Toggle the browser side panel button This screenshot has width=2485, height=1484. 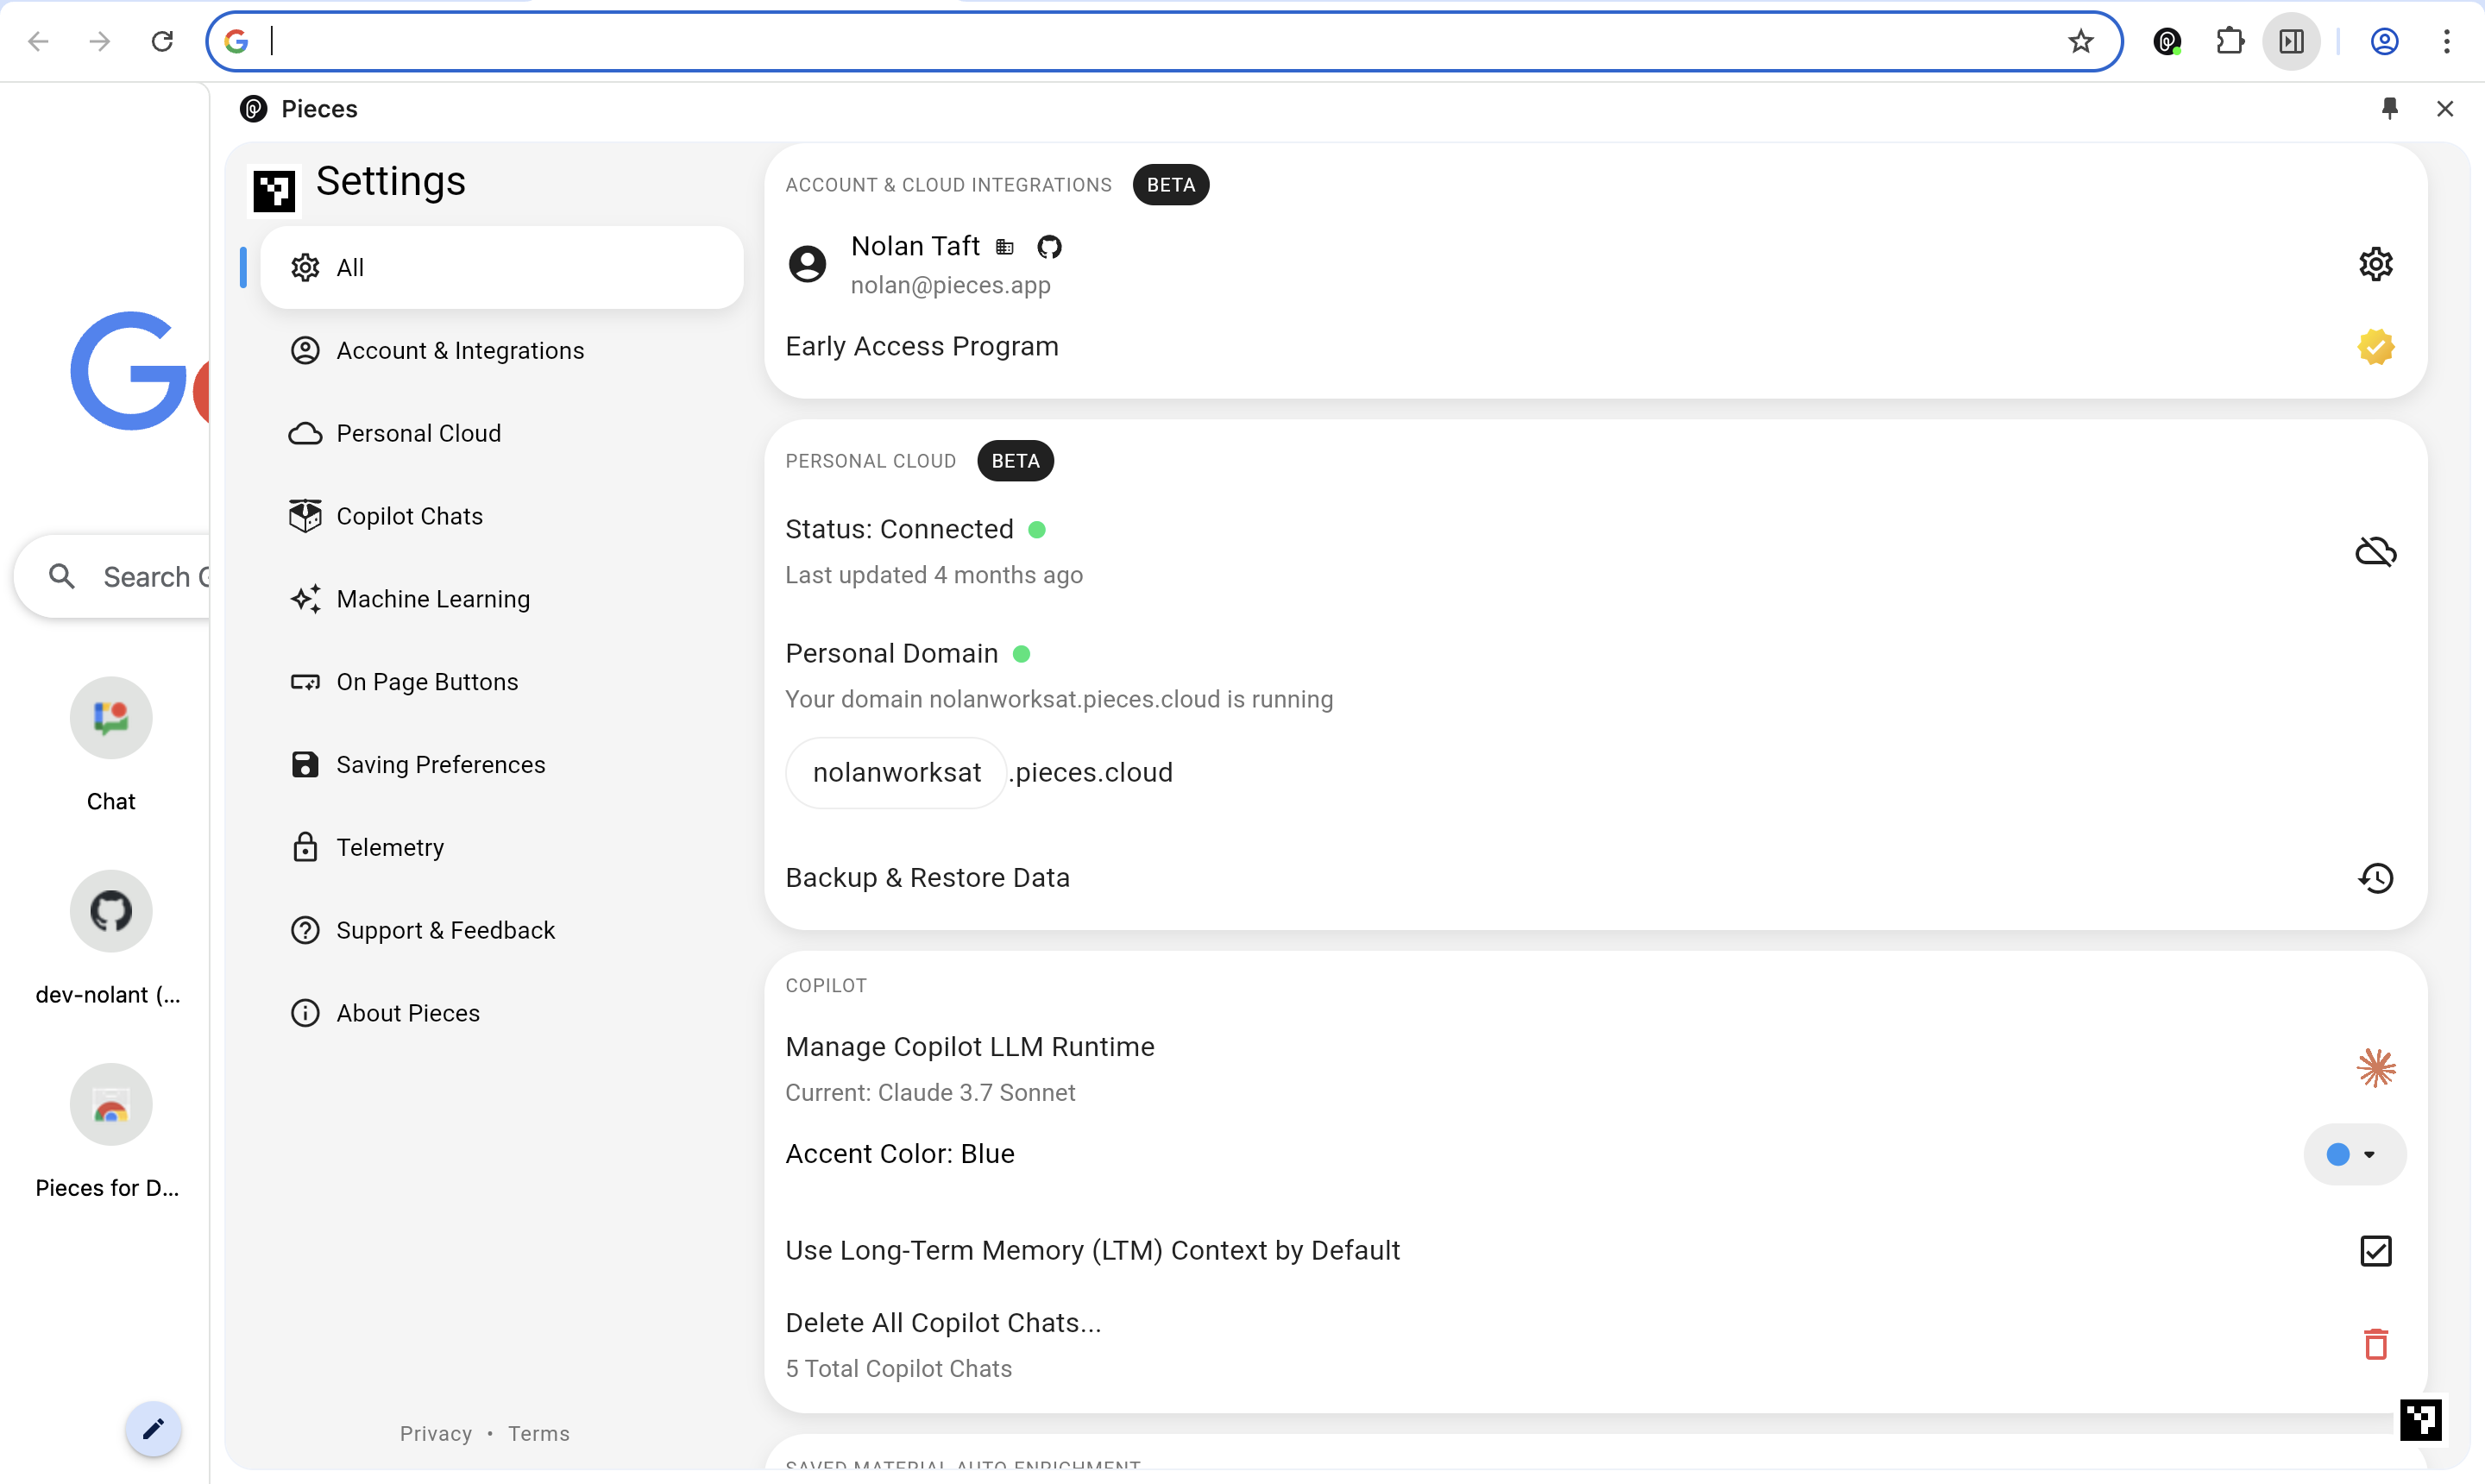[x=2291, y=41]
